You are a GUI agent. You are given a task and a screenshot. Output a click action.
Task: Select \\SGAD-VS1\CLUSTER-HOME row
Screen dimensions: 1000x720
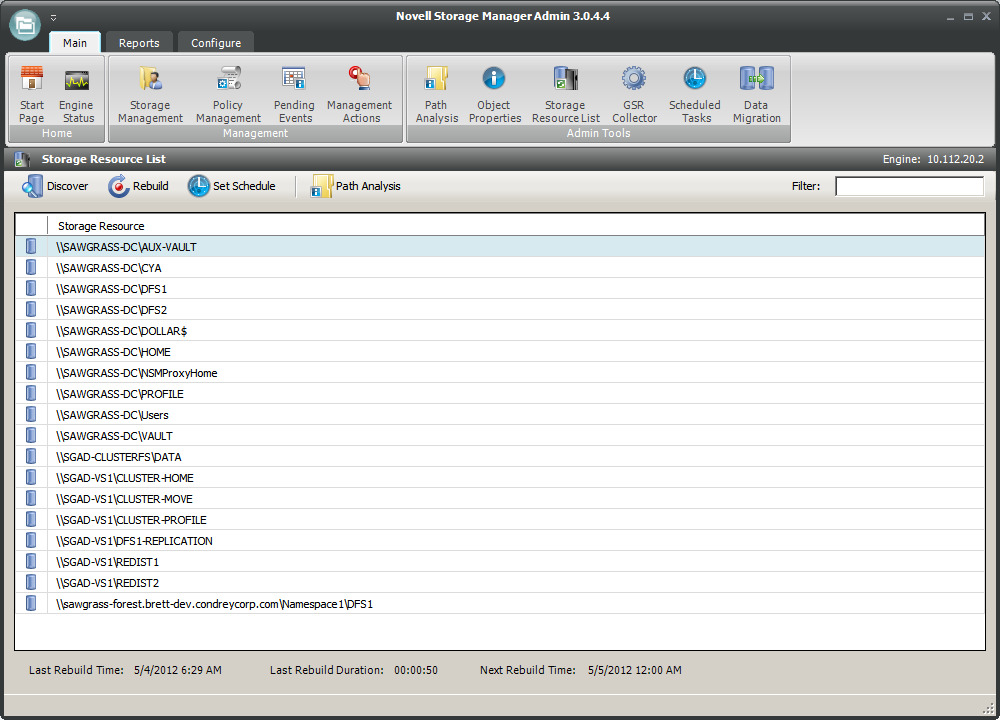click(500, 478)
